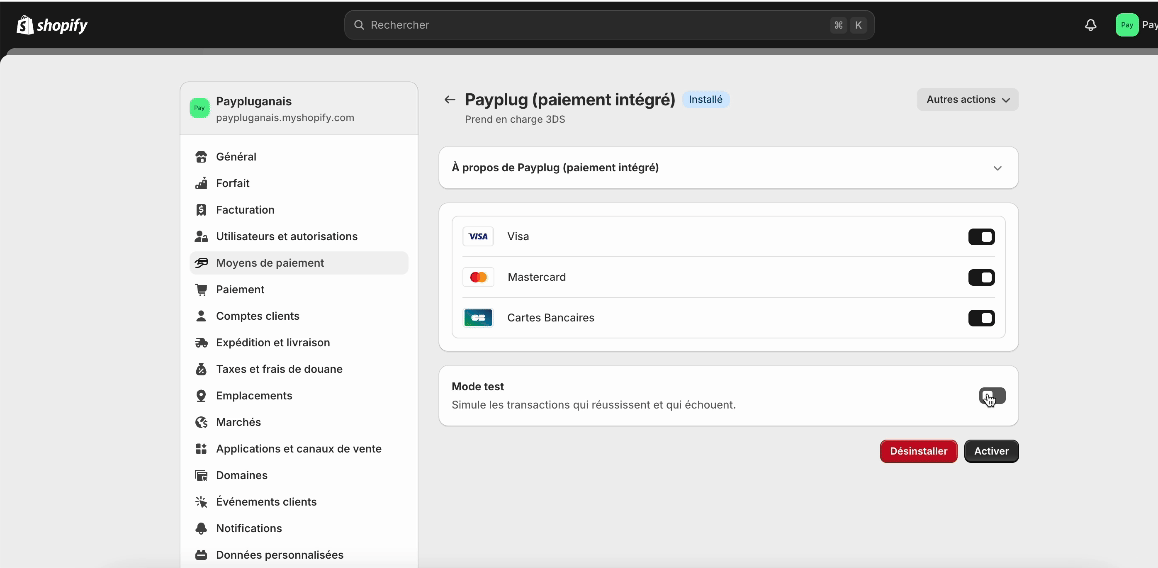Click the Facturation receipt icon

[201, 210]
